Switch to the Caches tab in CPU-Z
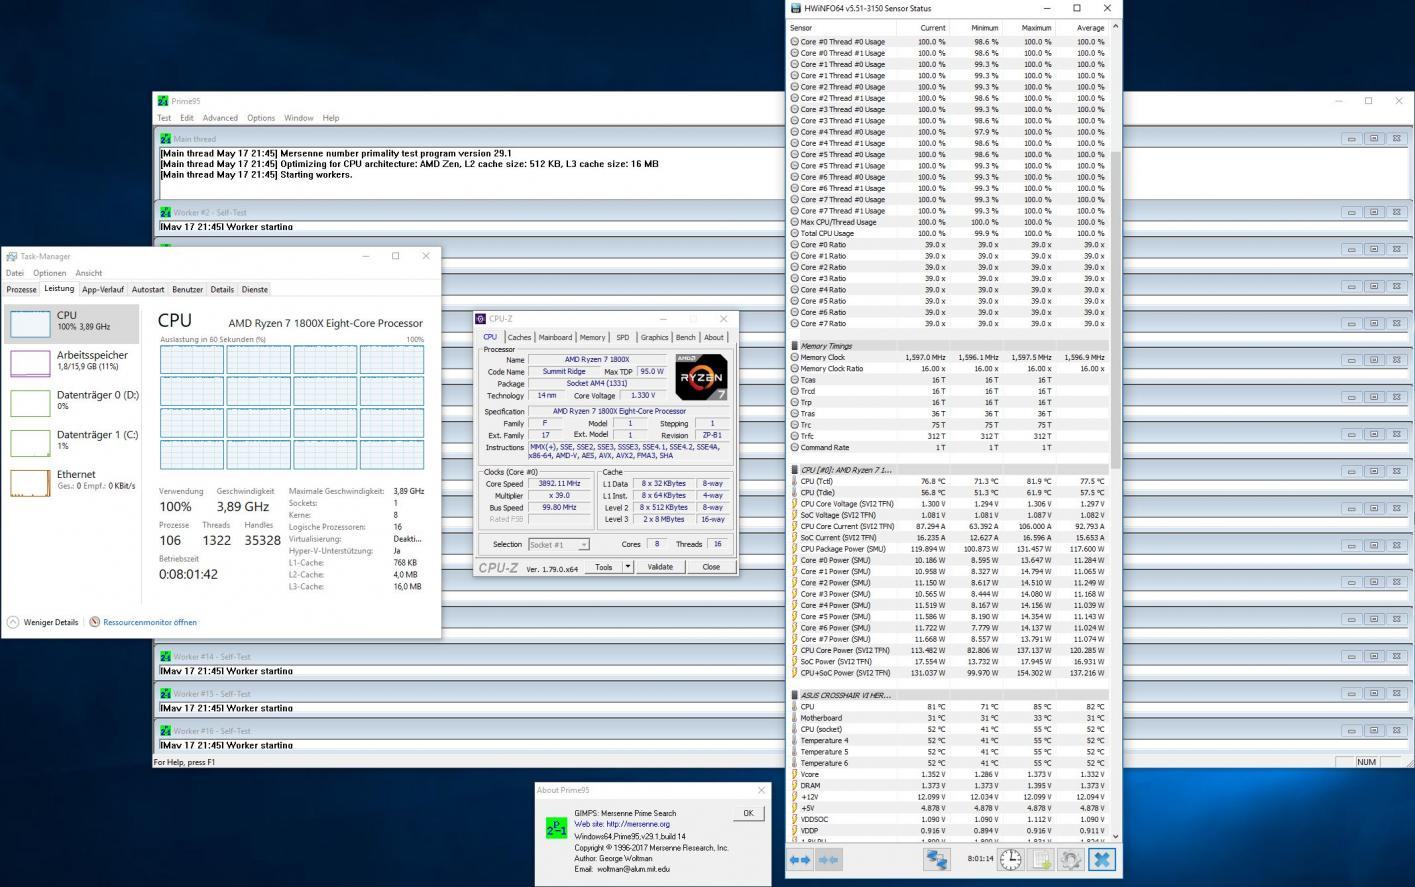 click(519, 337)
